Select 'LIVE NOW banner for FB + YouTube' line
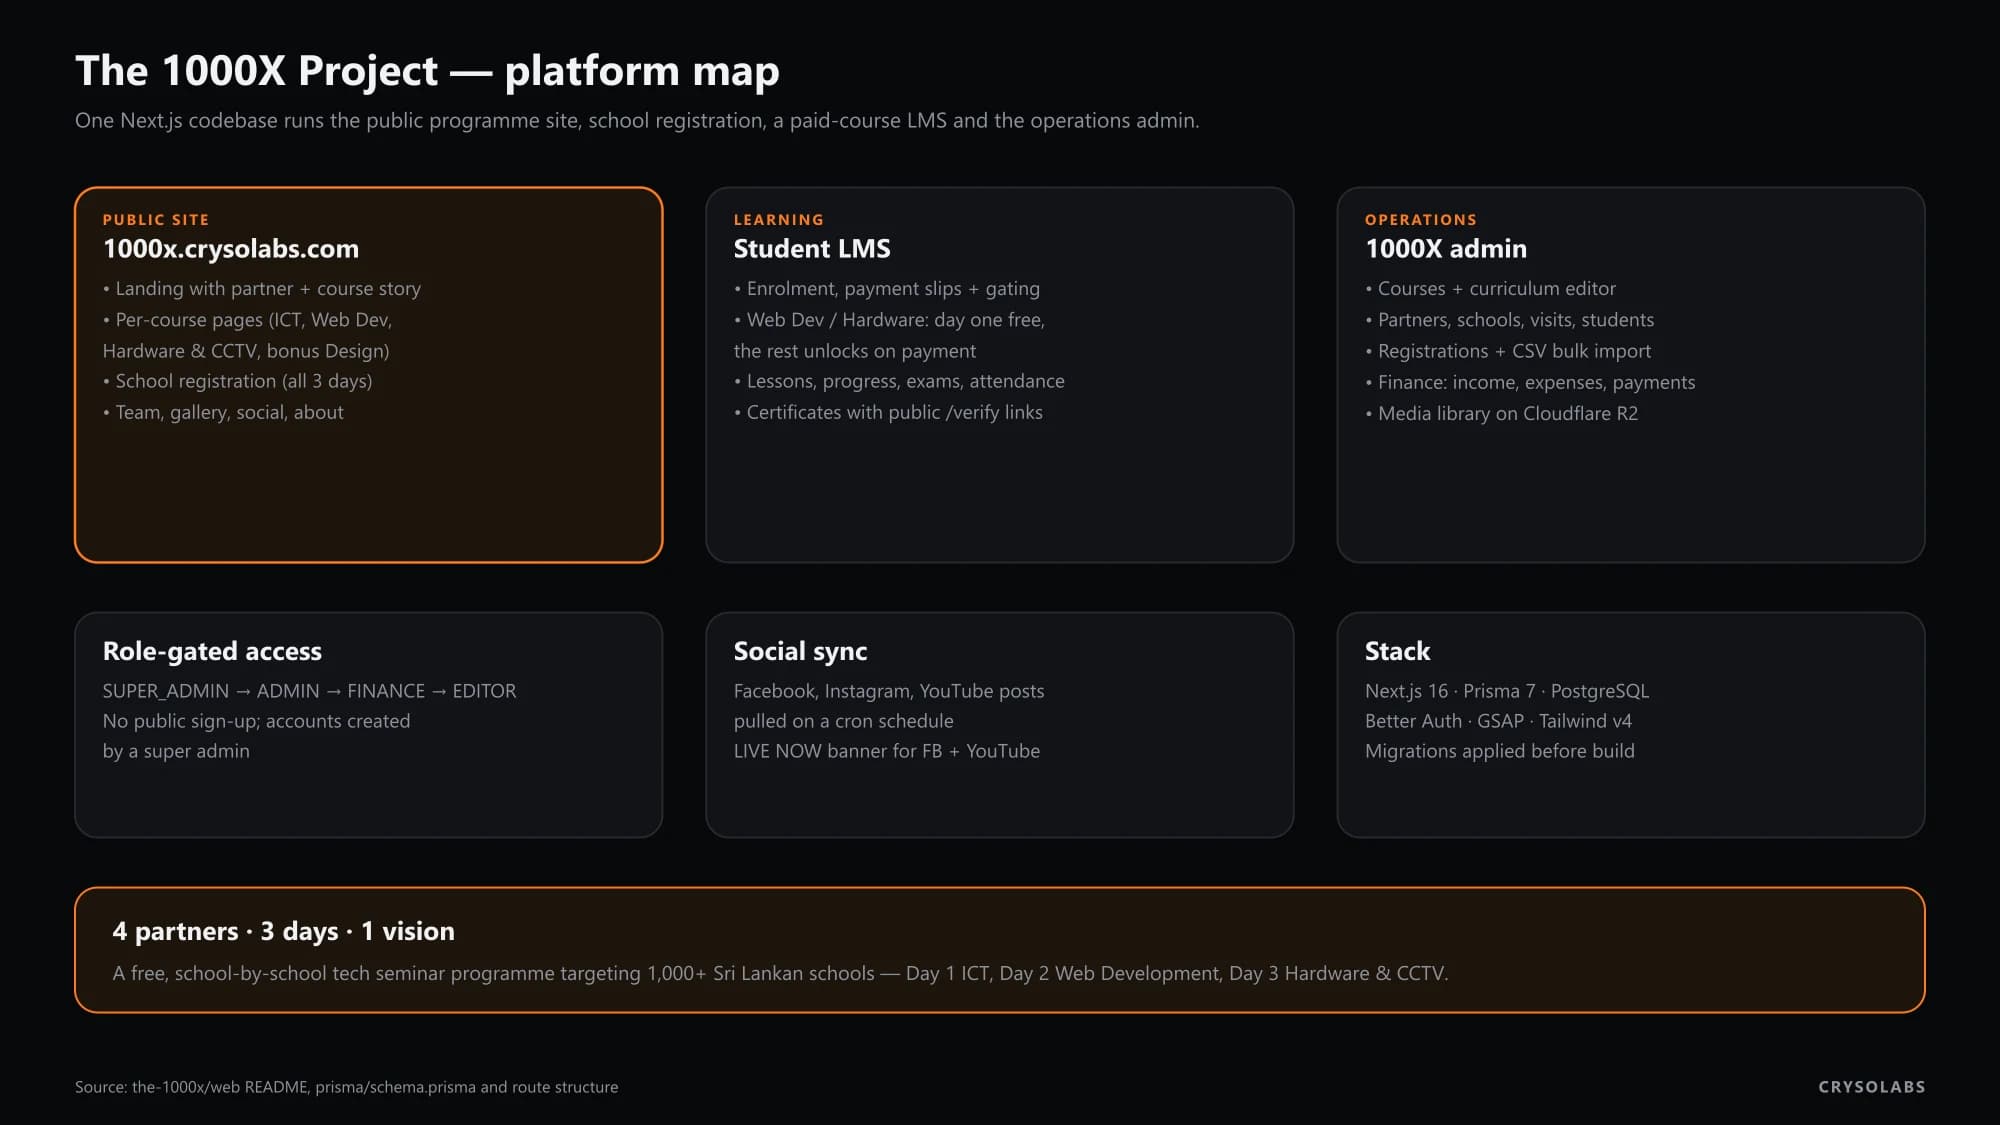This screenshot has height=1125, width=2000. click(887, 751)
